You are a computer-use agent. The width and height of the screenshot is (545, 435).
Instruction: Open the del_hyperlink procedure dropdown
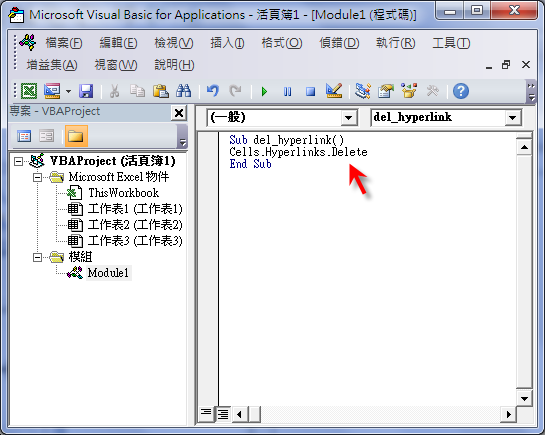(512, 118)
